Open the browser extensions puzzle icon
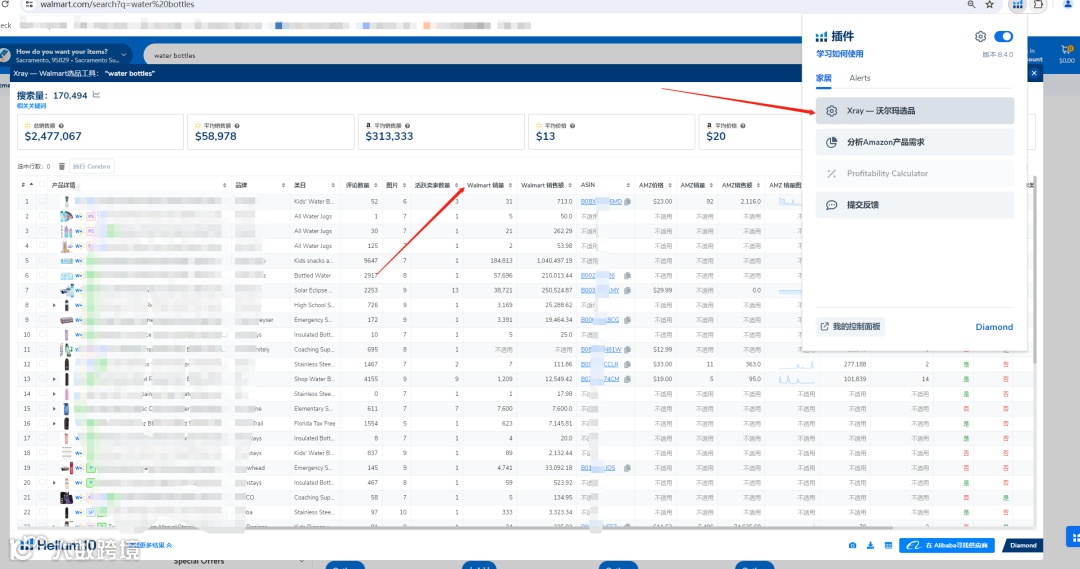 1038,5
